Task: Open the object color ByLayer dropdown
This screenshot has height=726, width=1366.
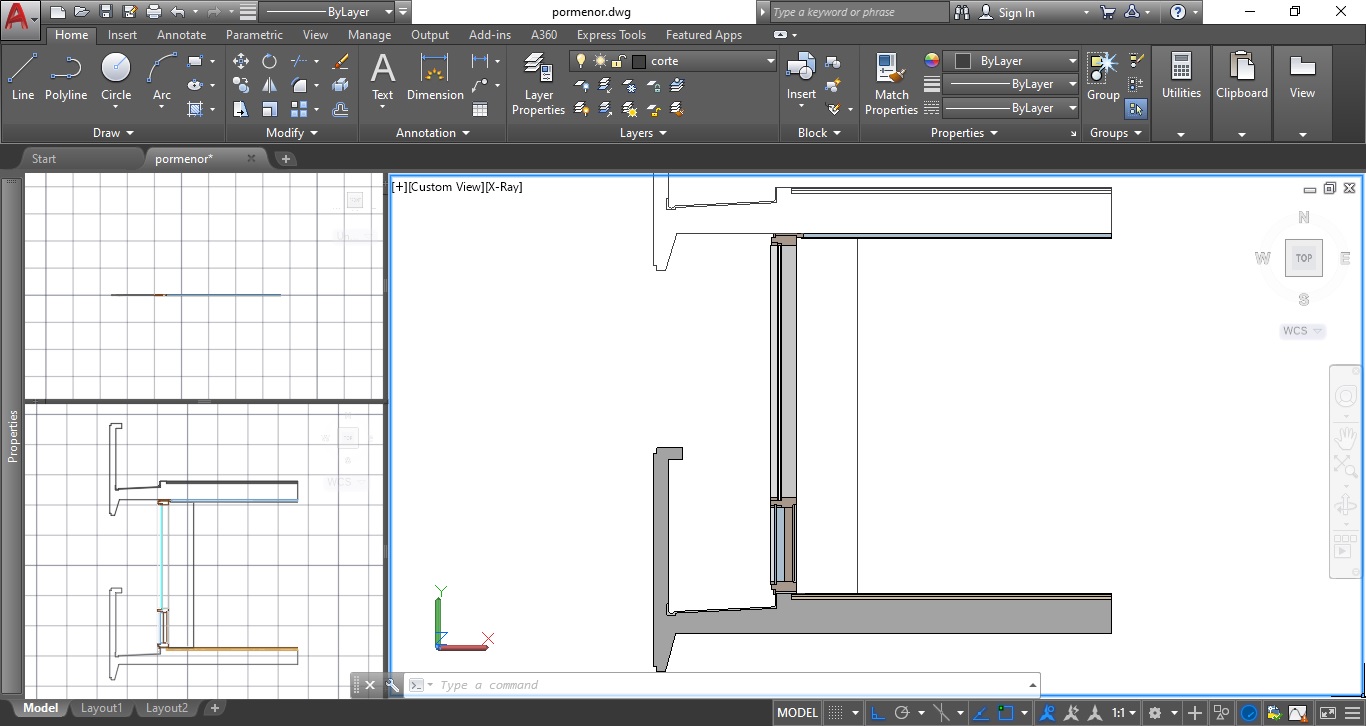Action: [x=1012, y=61]
